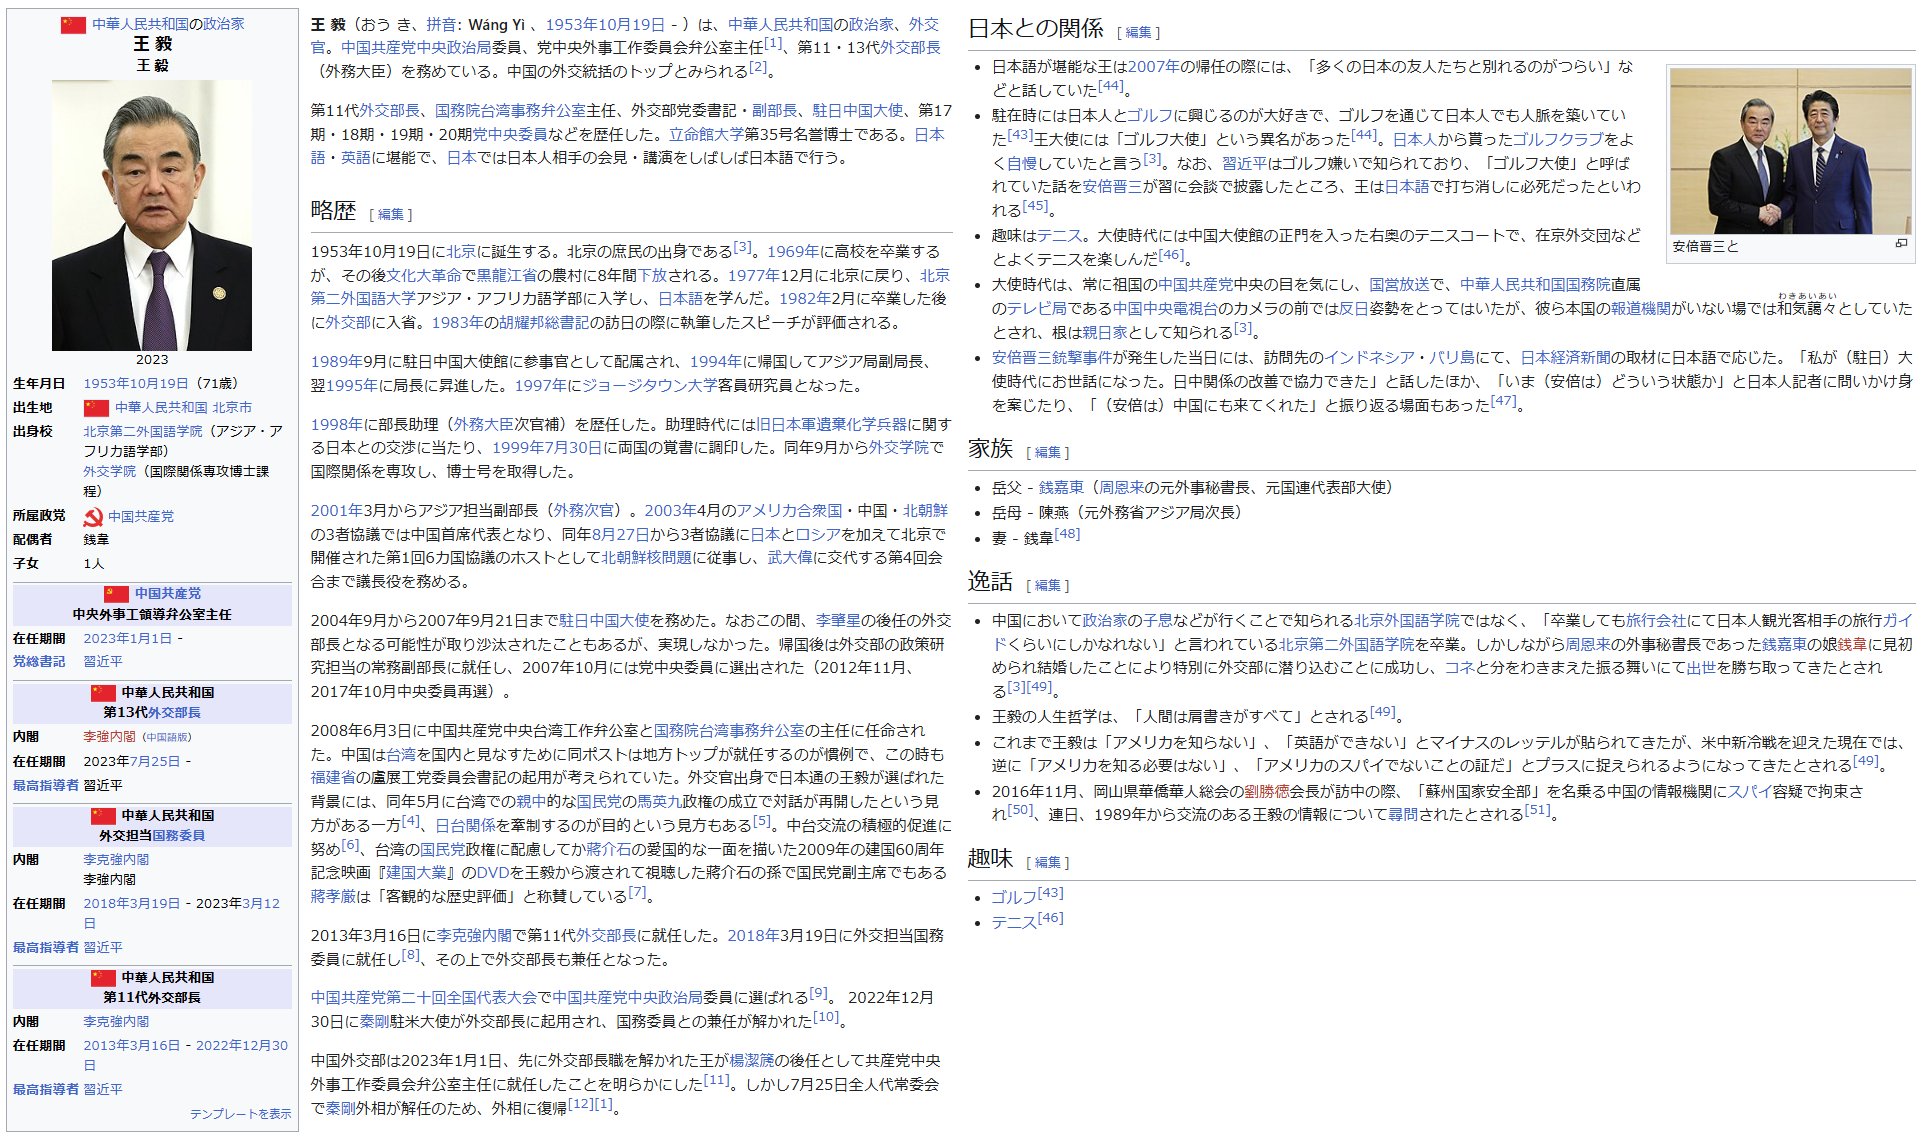Open Wang Yi portrait photo from 2023

pyautogui.click(x=152, y=215)
